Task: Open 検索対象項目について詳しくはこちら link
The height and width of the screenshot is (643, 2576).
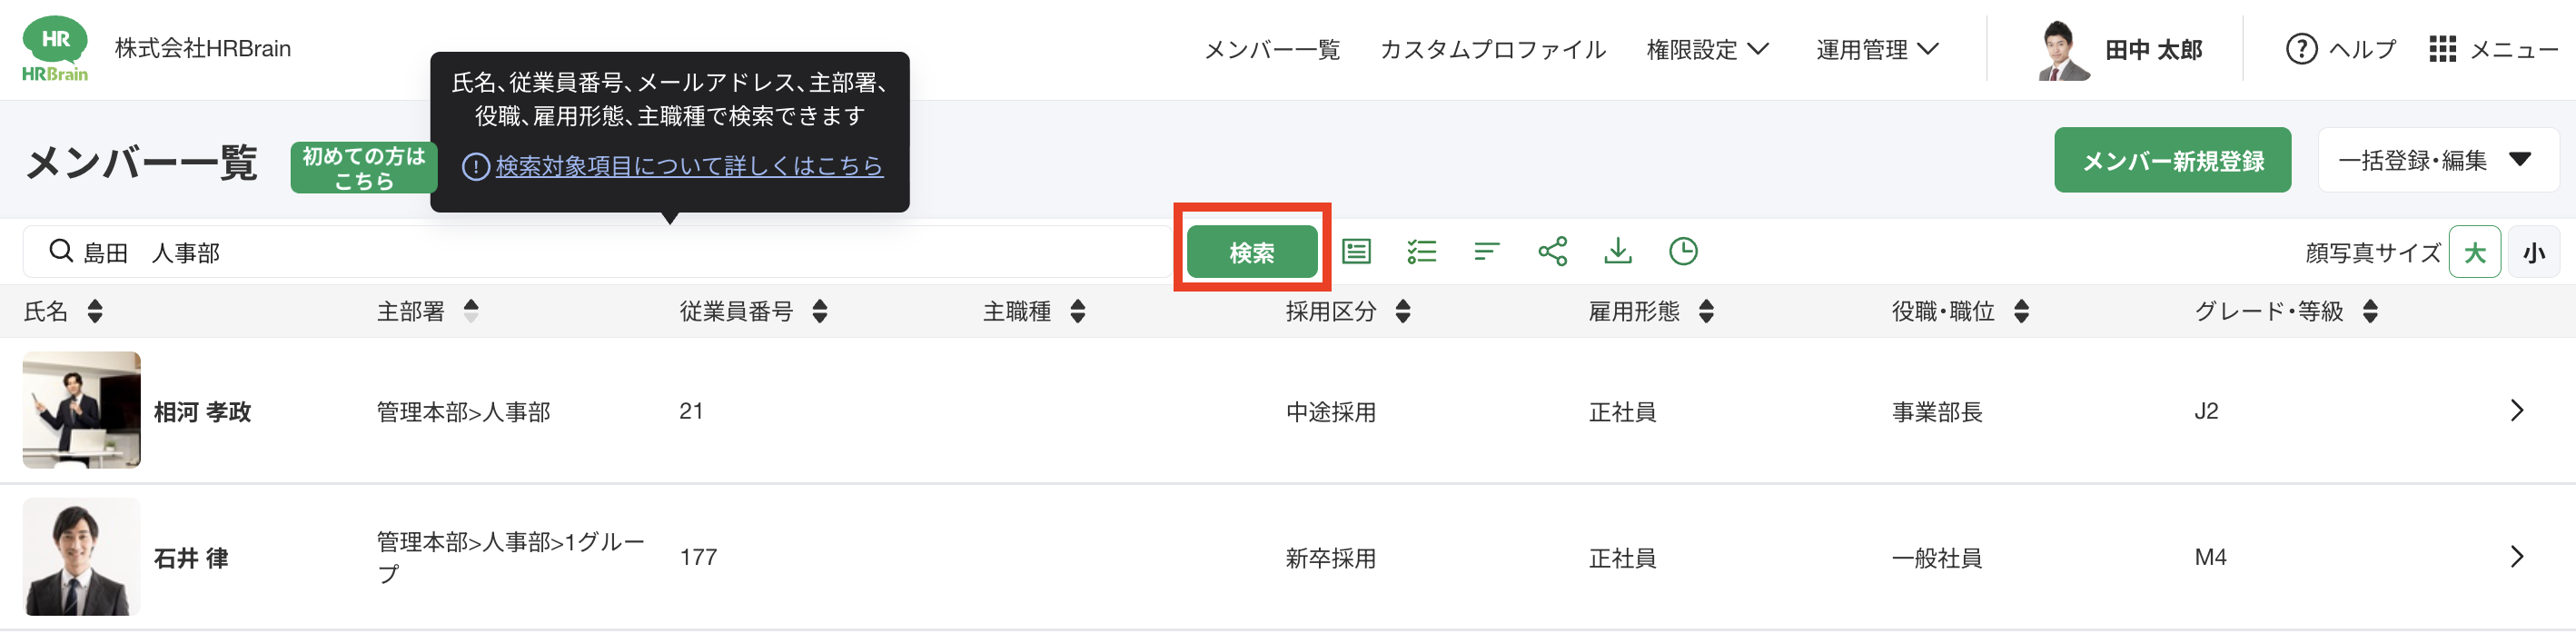Action: click(x=688, y=166)
